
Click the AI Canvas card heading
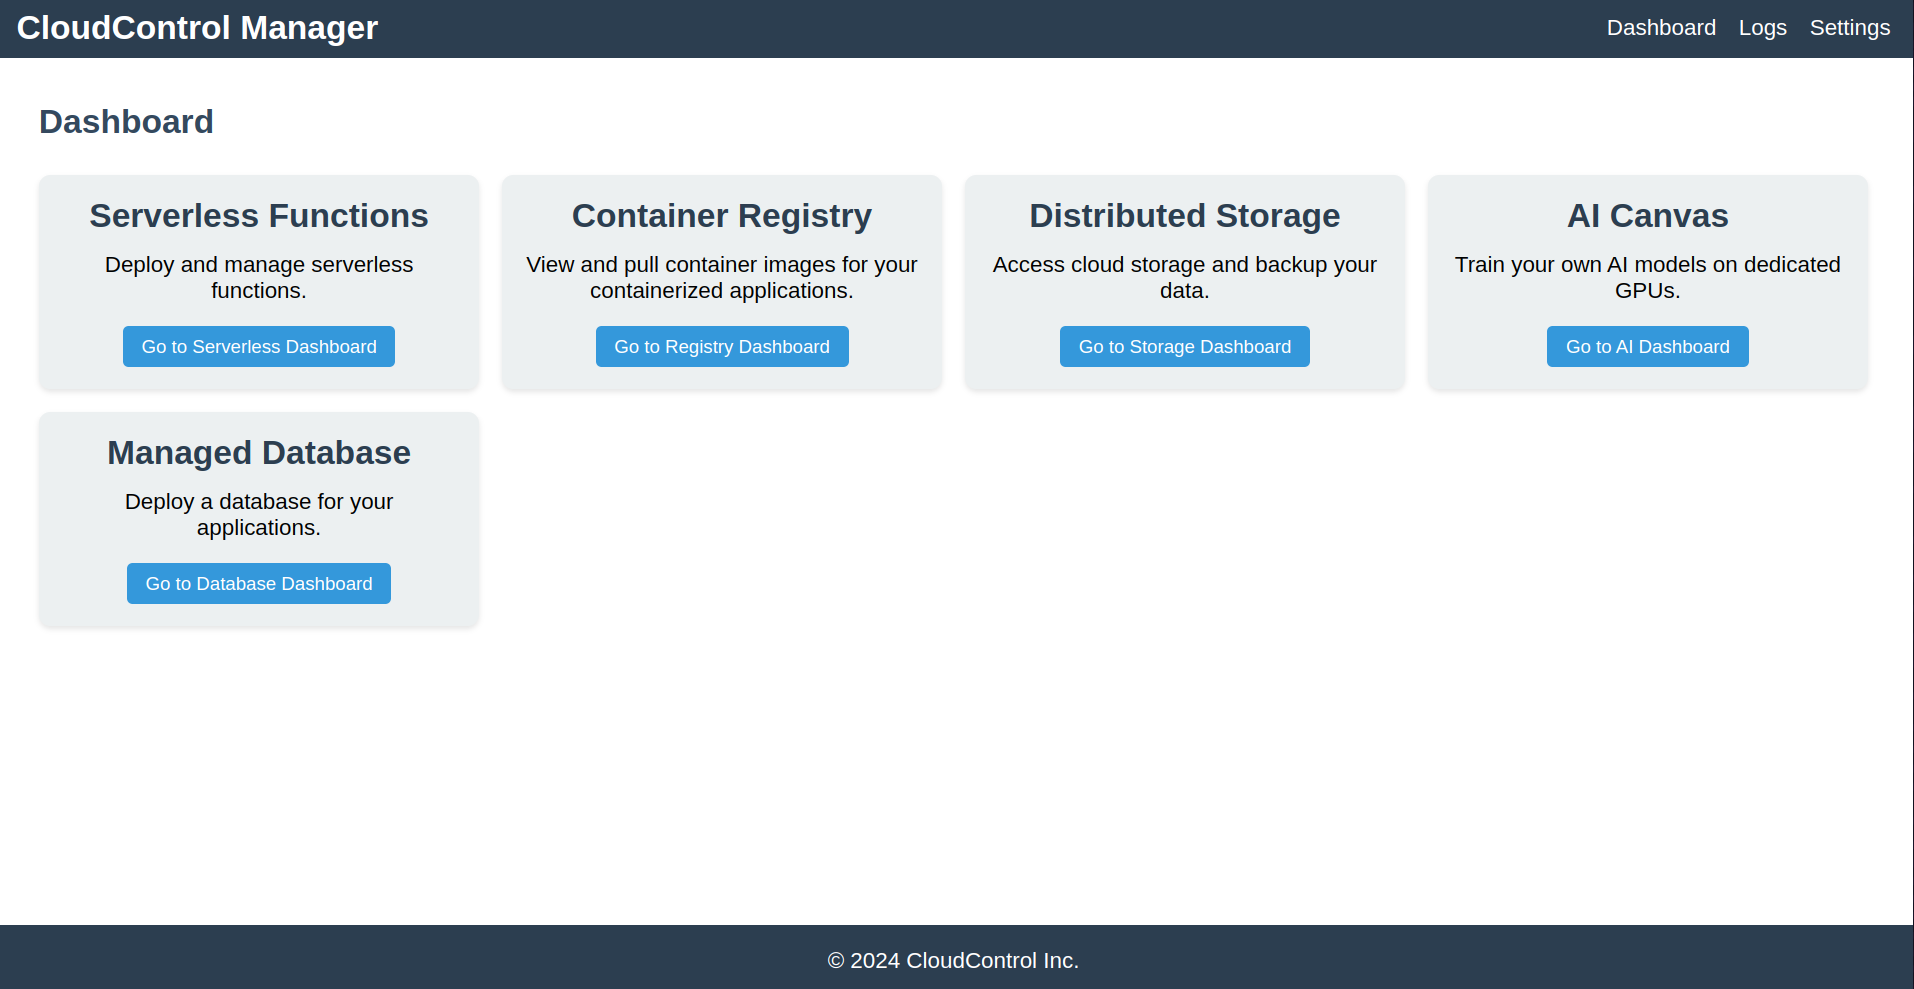tap(1647, 216)
